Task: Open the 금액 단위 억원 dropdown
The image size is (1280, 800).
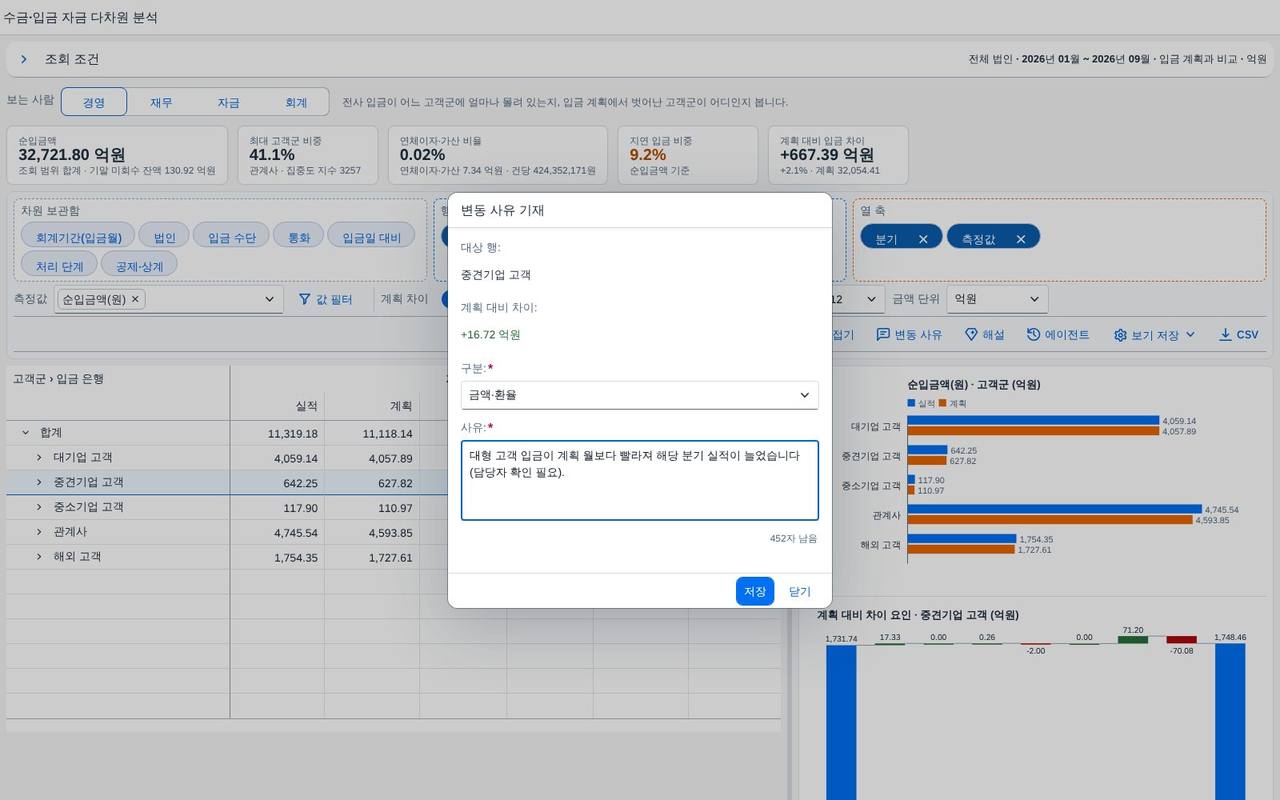Action: tap(997, 299)
